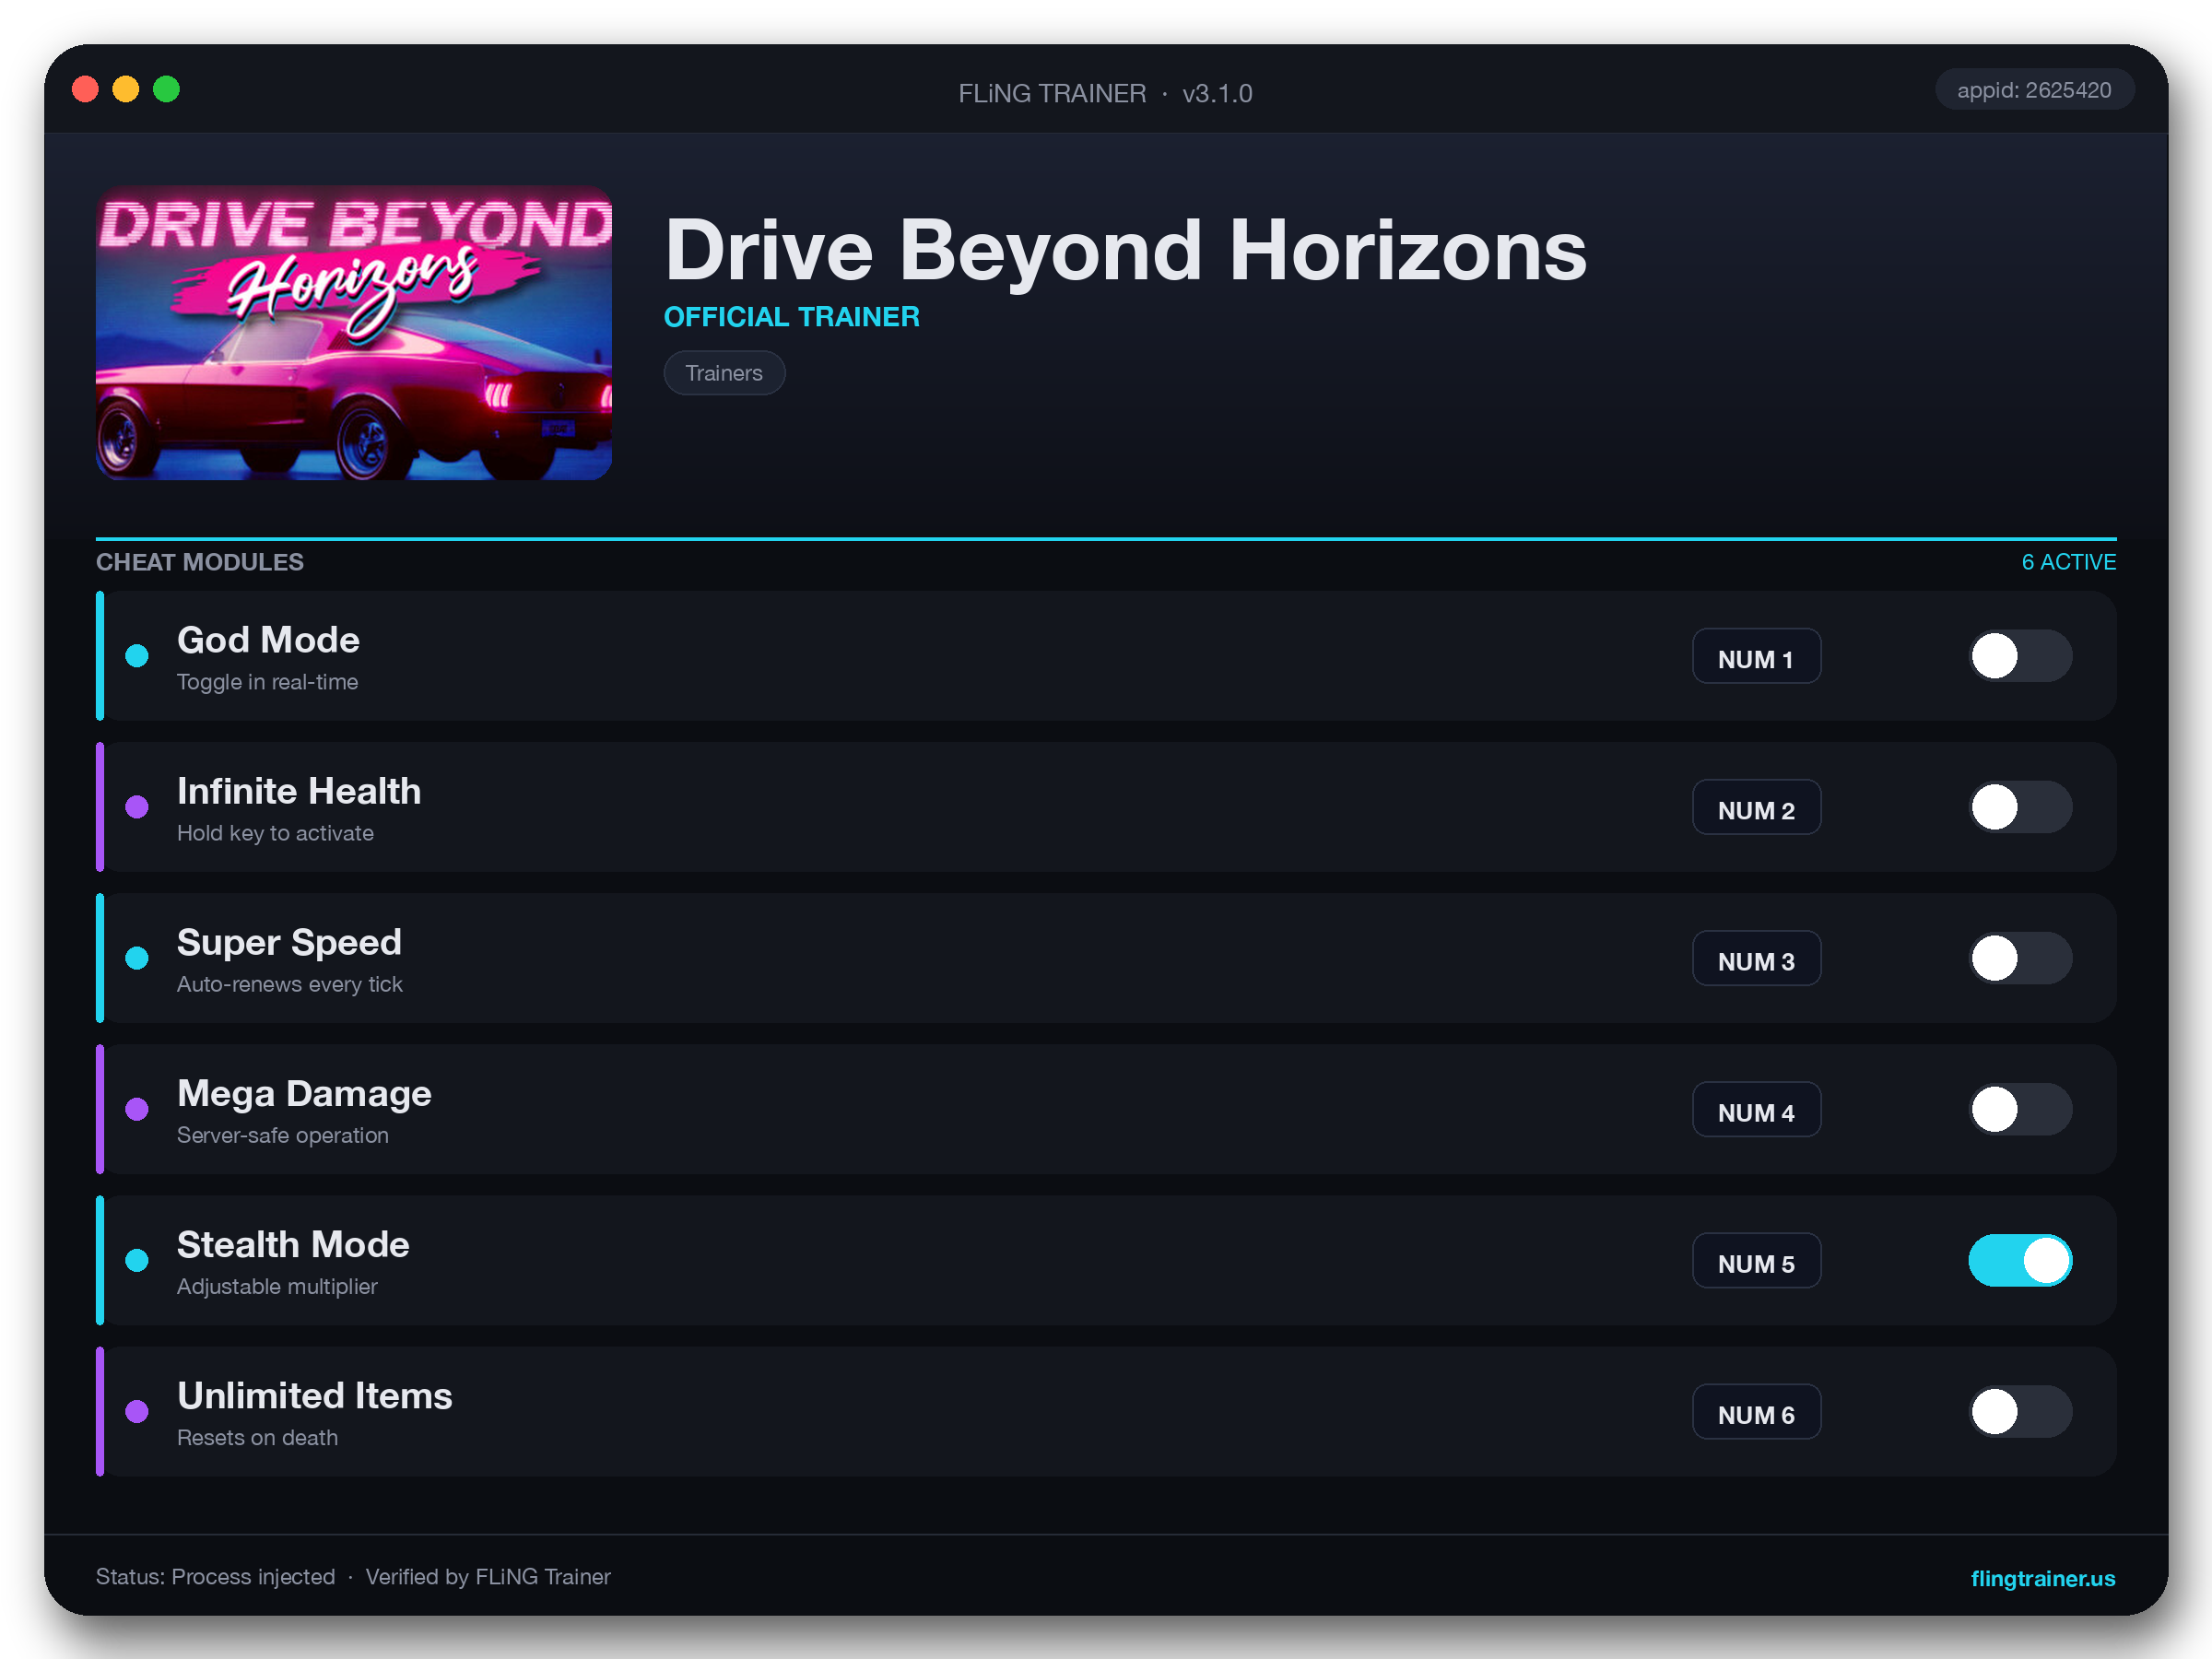Click the Toggle in real-time description
2212x1659 pixels.
tap(267, 682)
